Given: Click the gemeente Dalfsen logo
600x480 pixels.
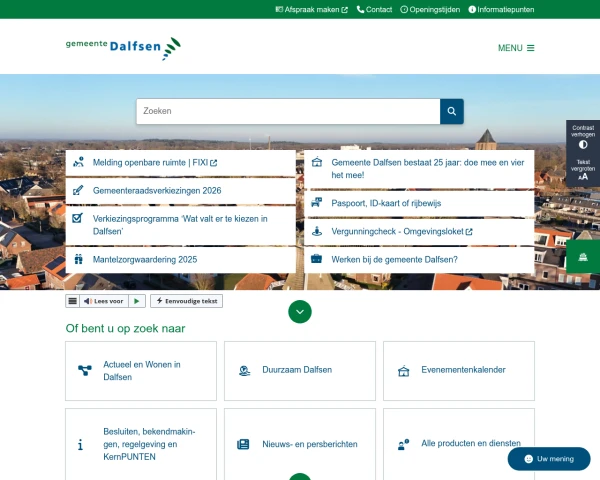Looking at the screenshot, I should tap(123, 48).
